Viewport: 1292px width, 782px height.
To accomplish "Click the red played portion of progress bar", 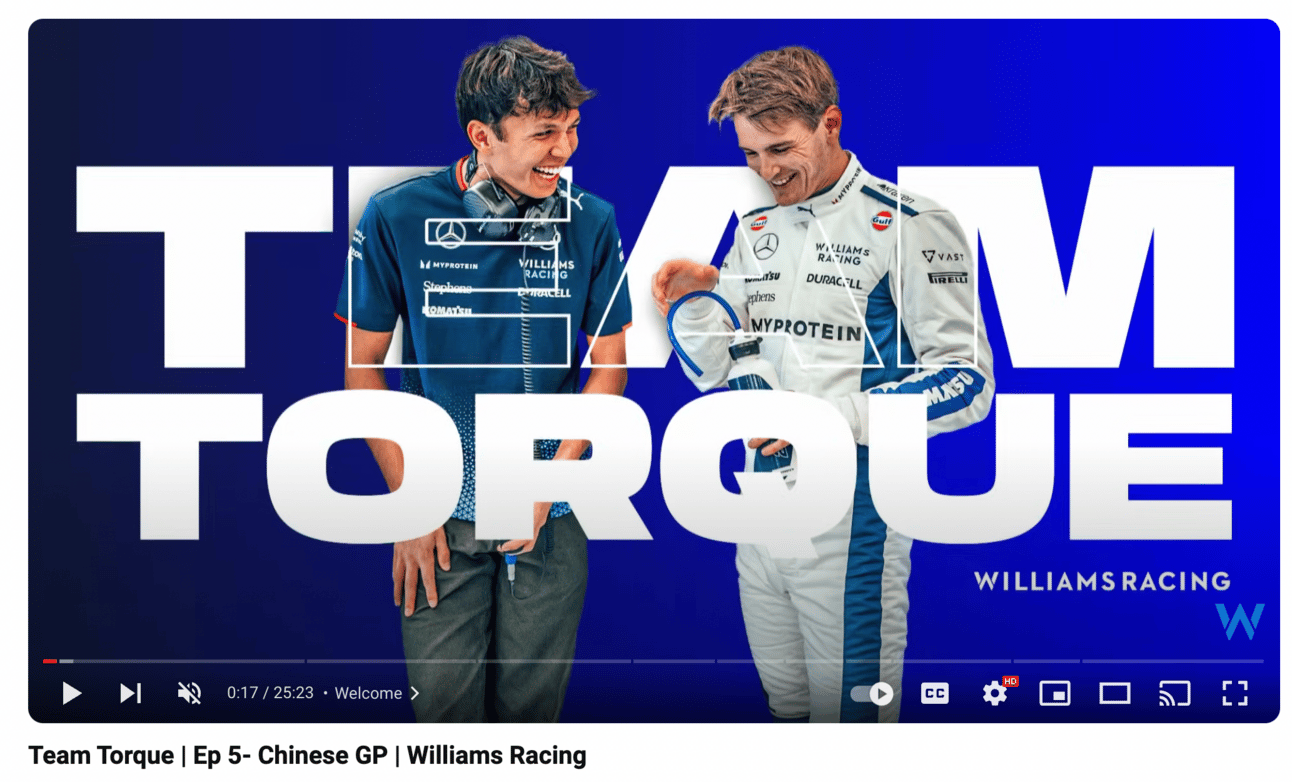I will (x=50, y=661).
